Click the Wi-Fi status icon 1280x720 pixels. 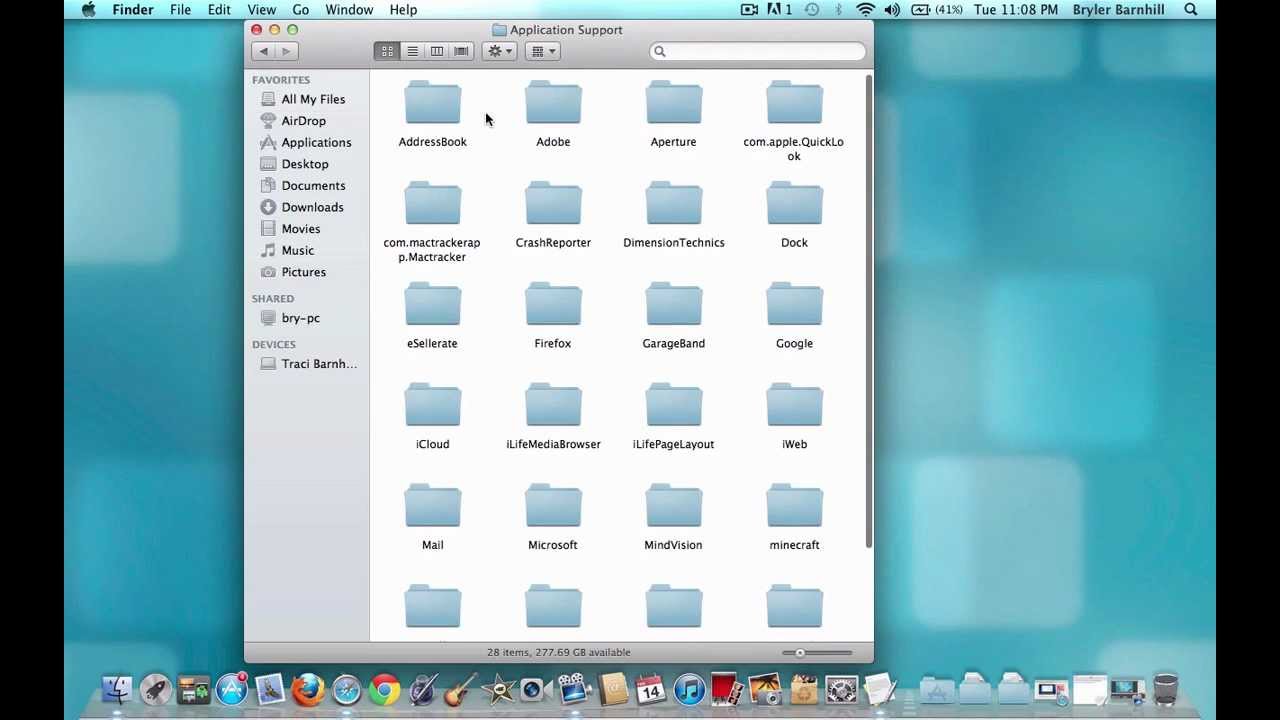click(866, 9)
